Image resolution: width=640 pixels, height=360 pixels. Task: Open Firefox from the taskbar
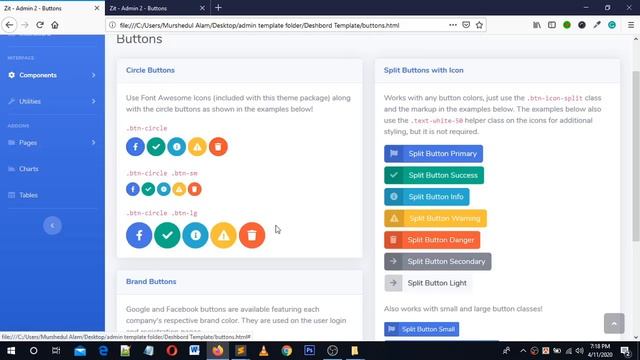point(218,351)
